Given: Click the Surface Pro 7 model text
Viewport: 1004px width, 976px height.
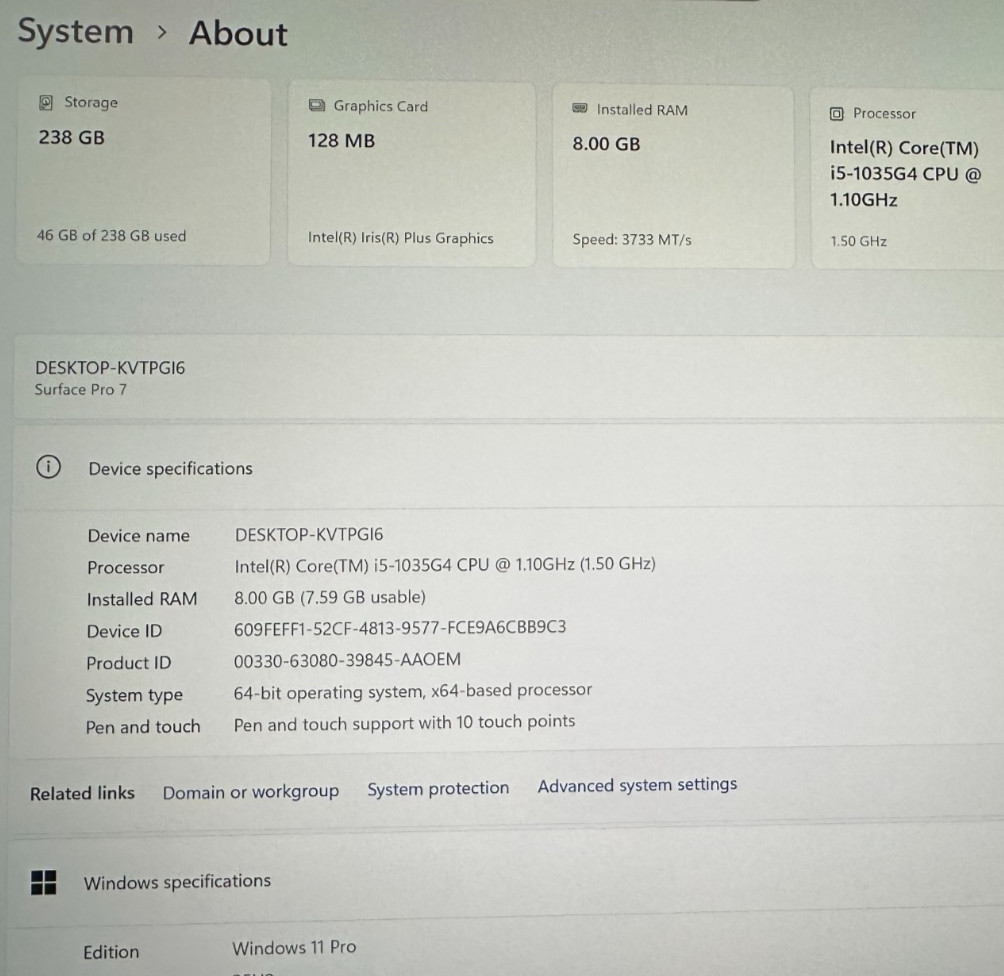Looking at the screenshot, I should (81, 389).
